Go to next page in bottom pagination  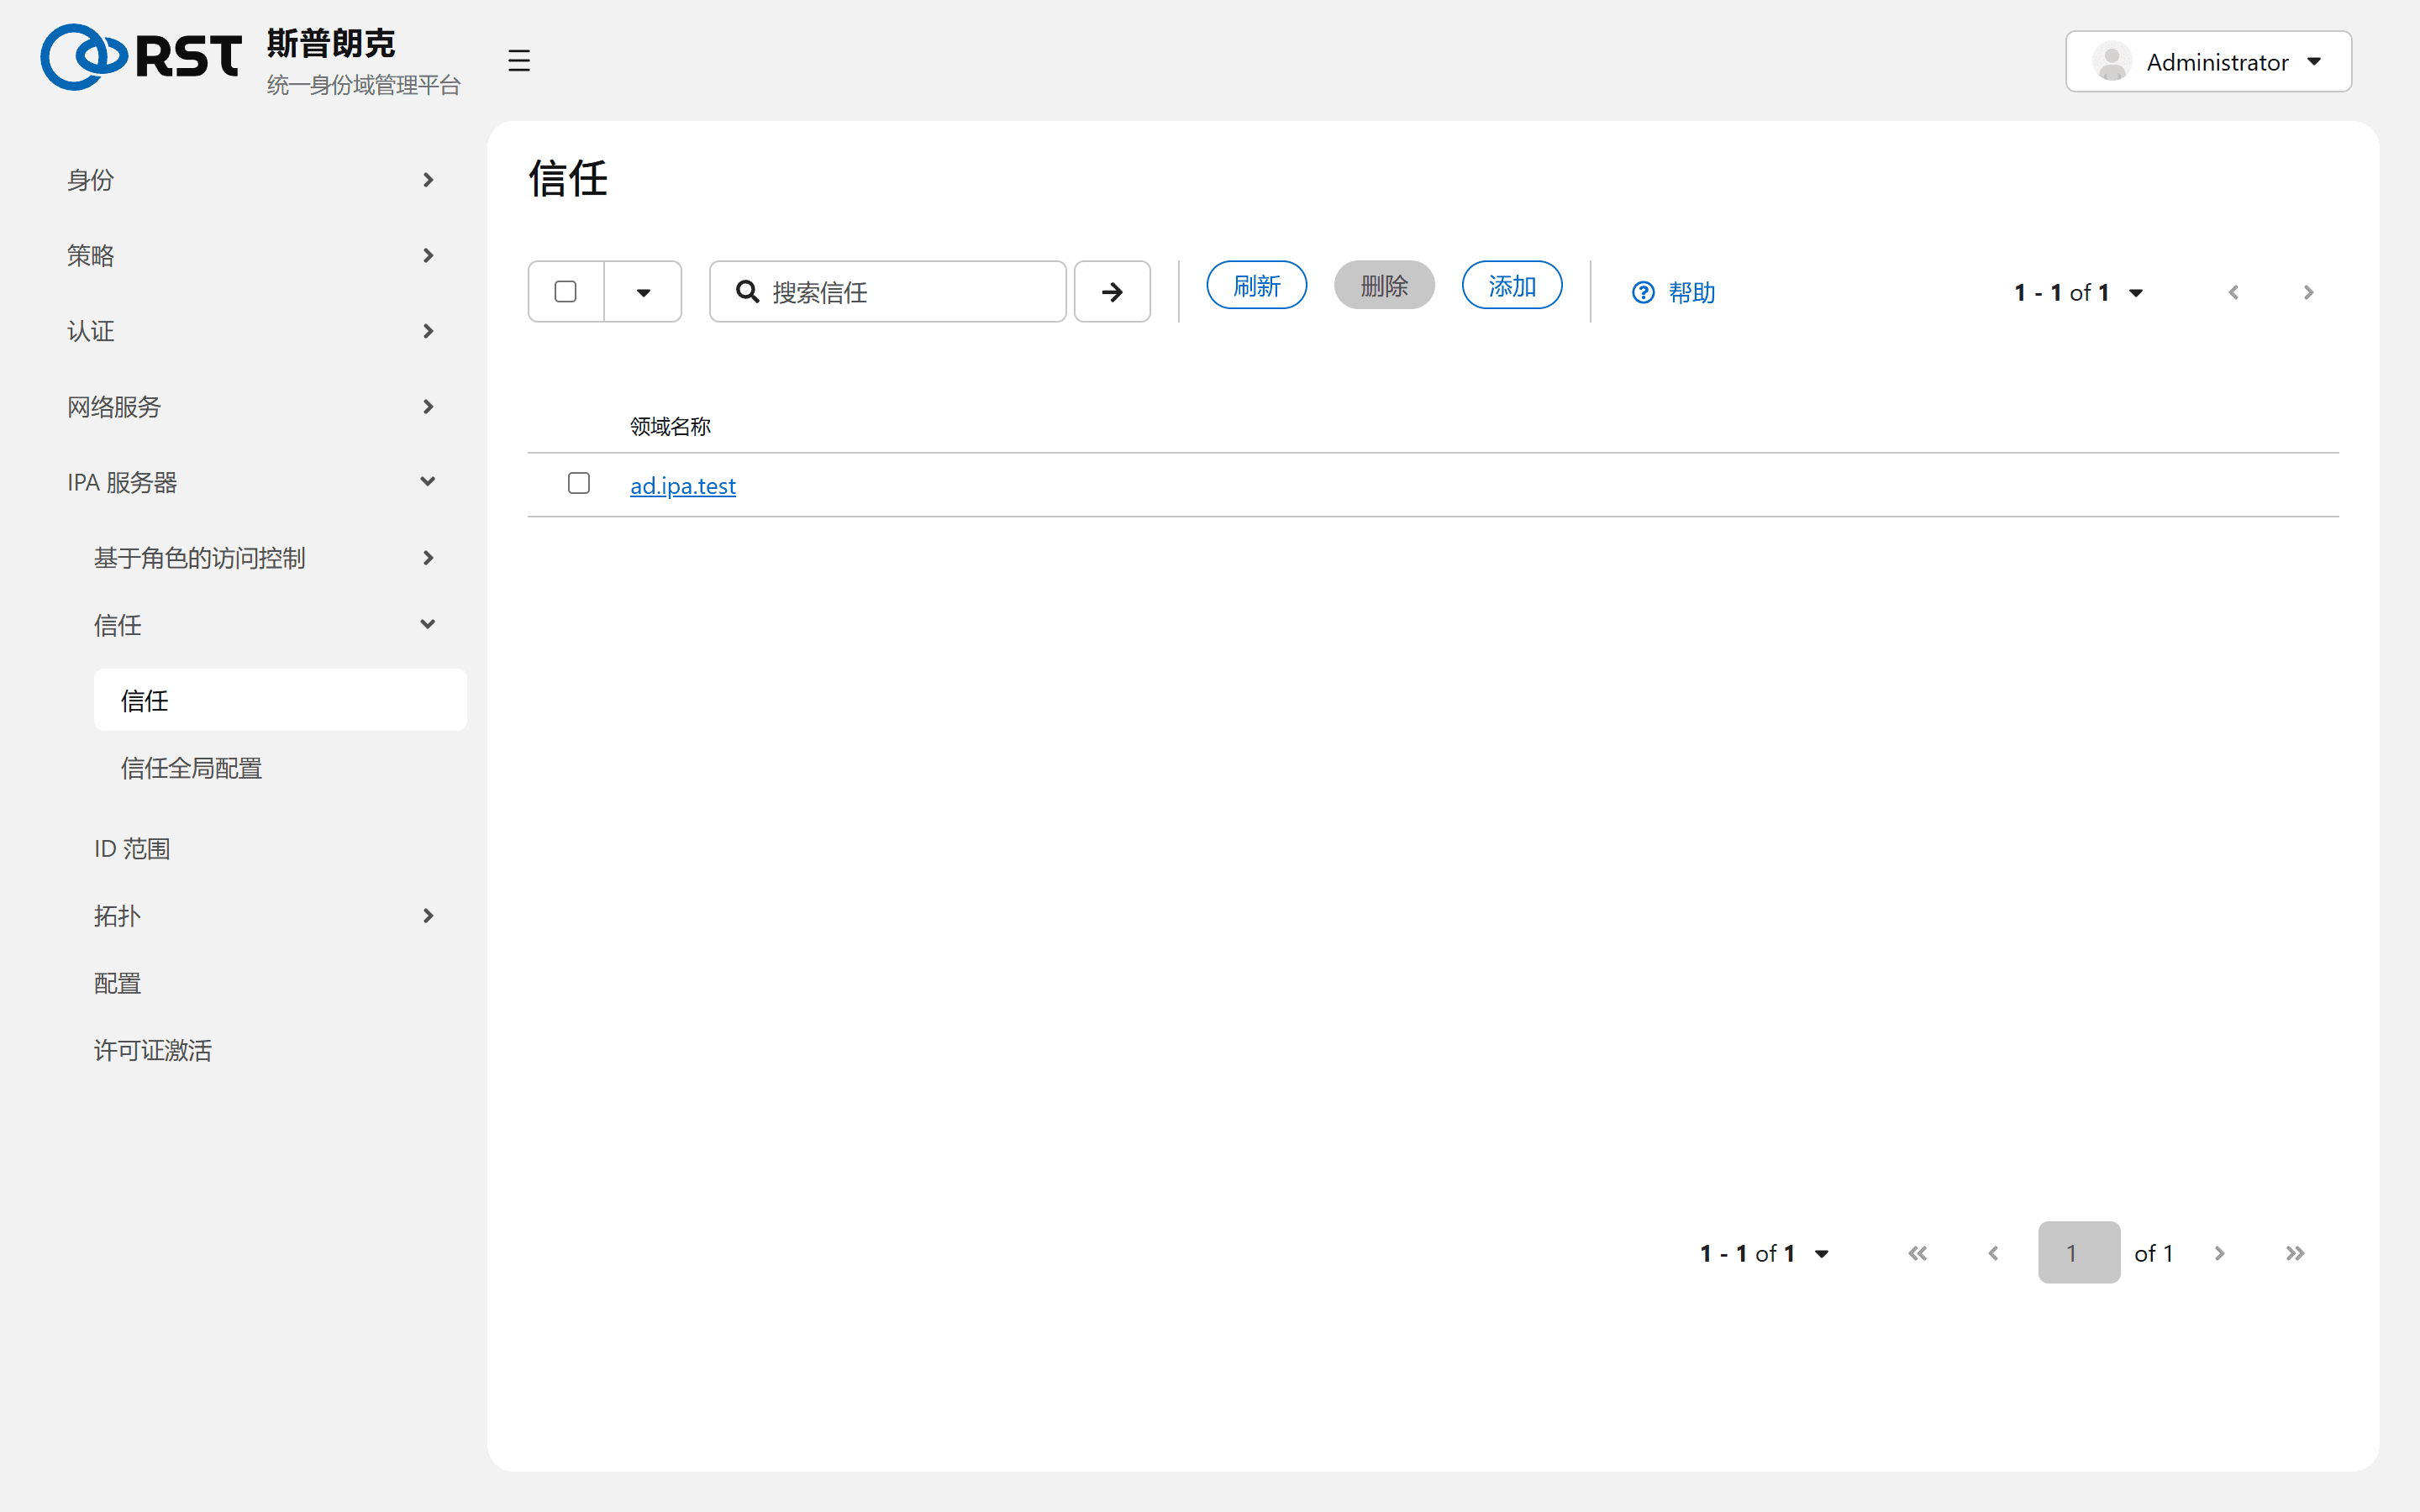click(2220, 1253)
